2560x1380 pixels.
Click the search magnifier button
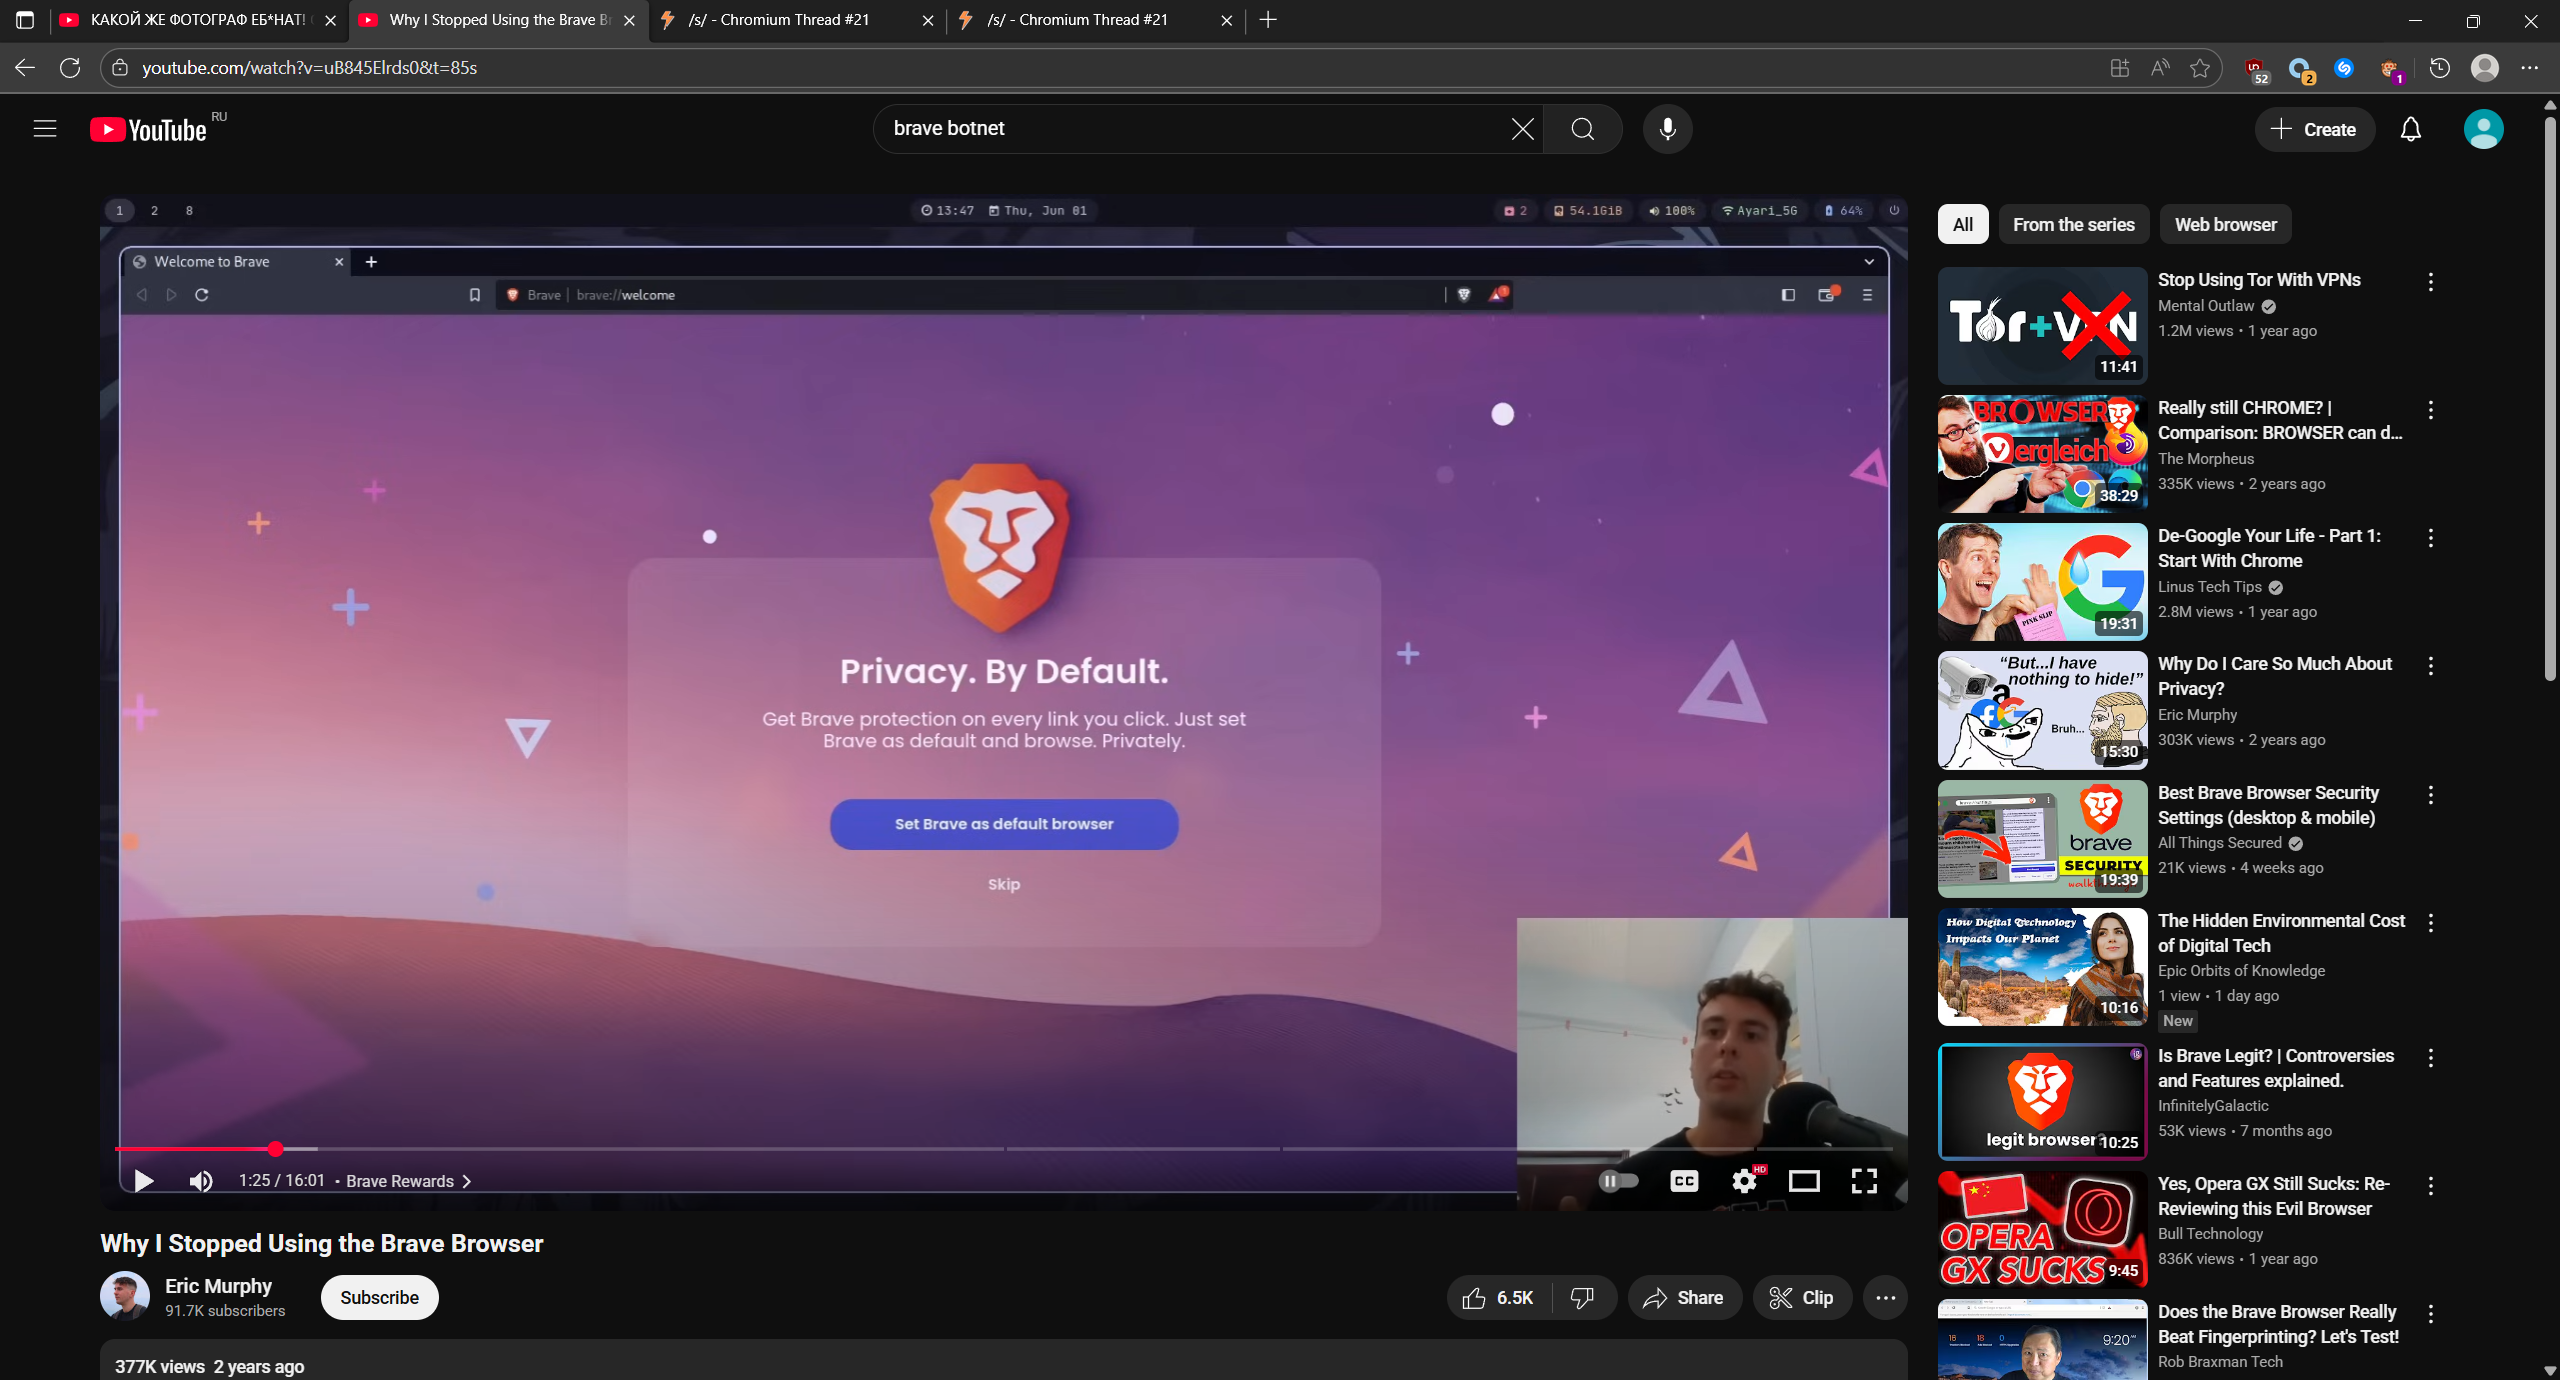(x=1582, y=129)
